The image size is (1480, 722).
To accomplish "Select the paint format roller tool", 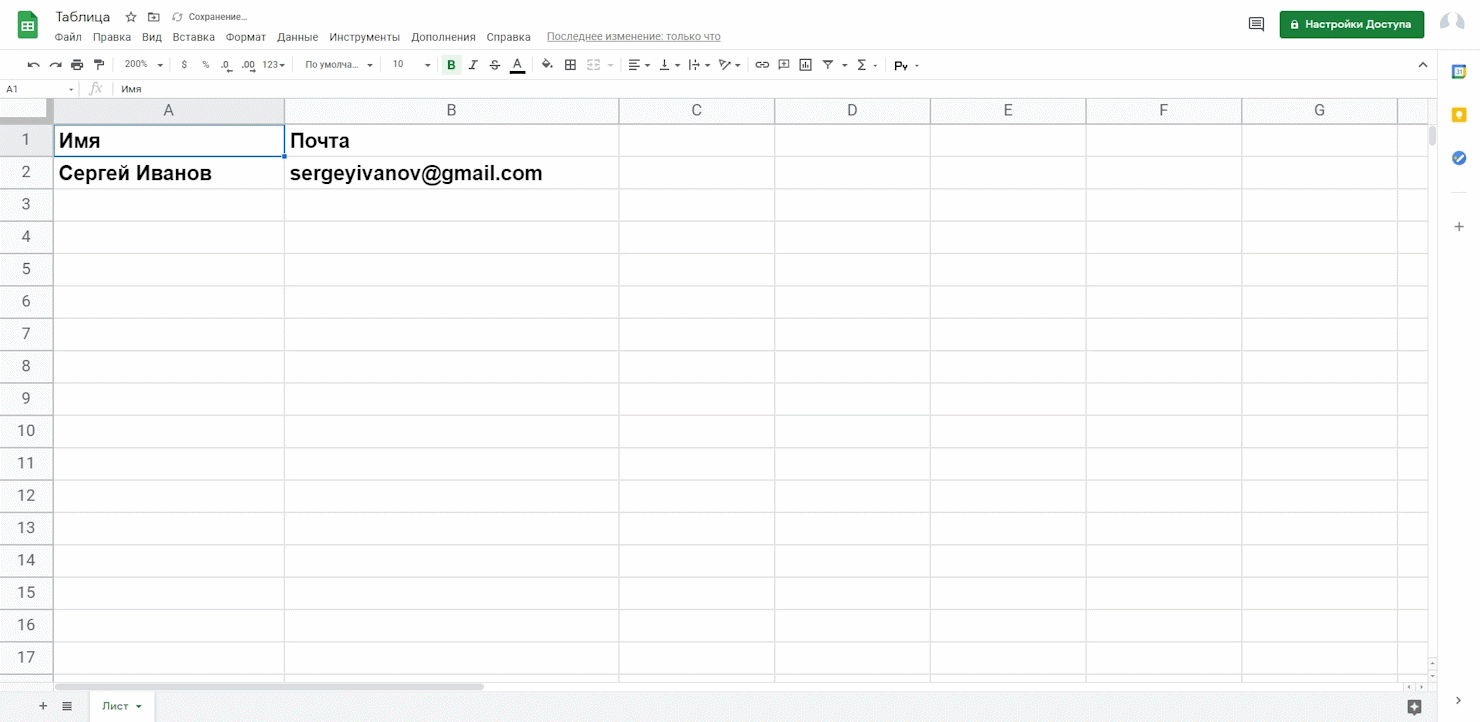I will (x=98, y=65).
